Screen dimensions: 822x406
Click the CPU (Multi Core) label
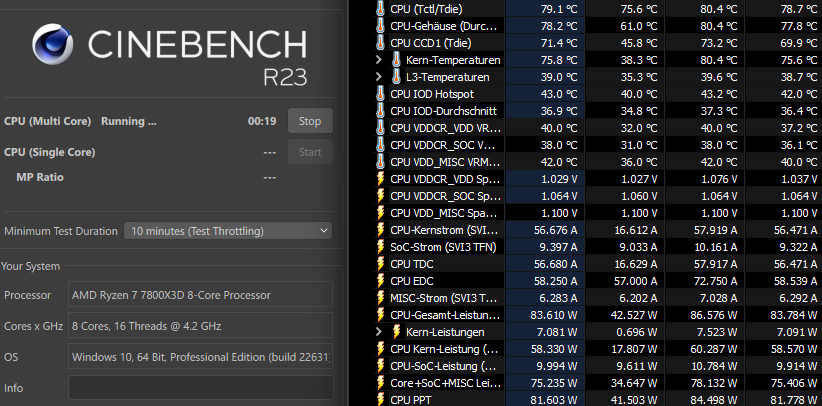click(47, 121)
